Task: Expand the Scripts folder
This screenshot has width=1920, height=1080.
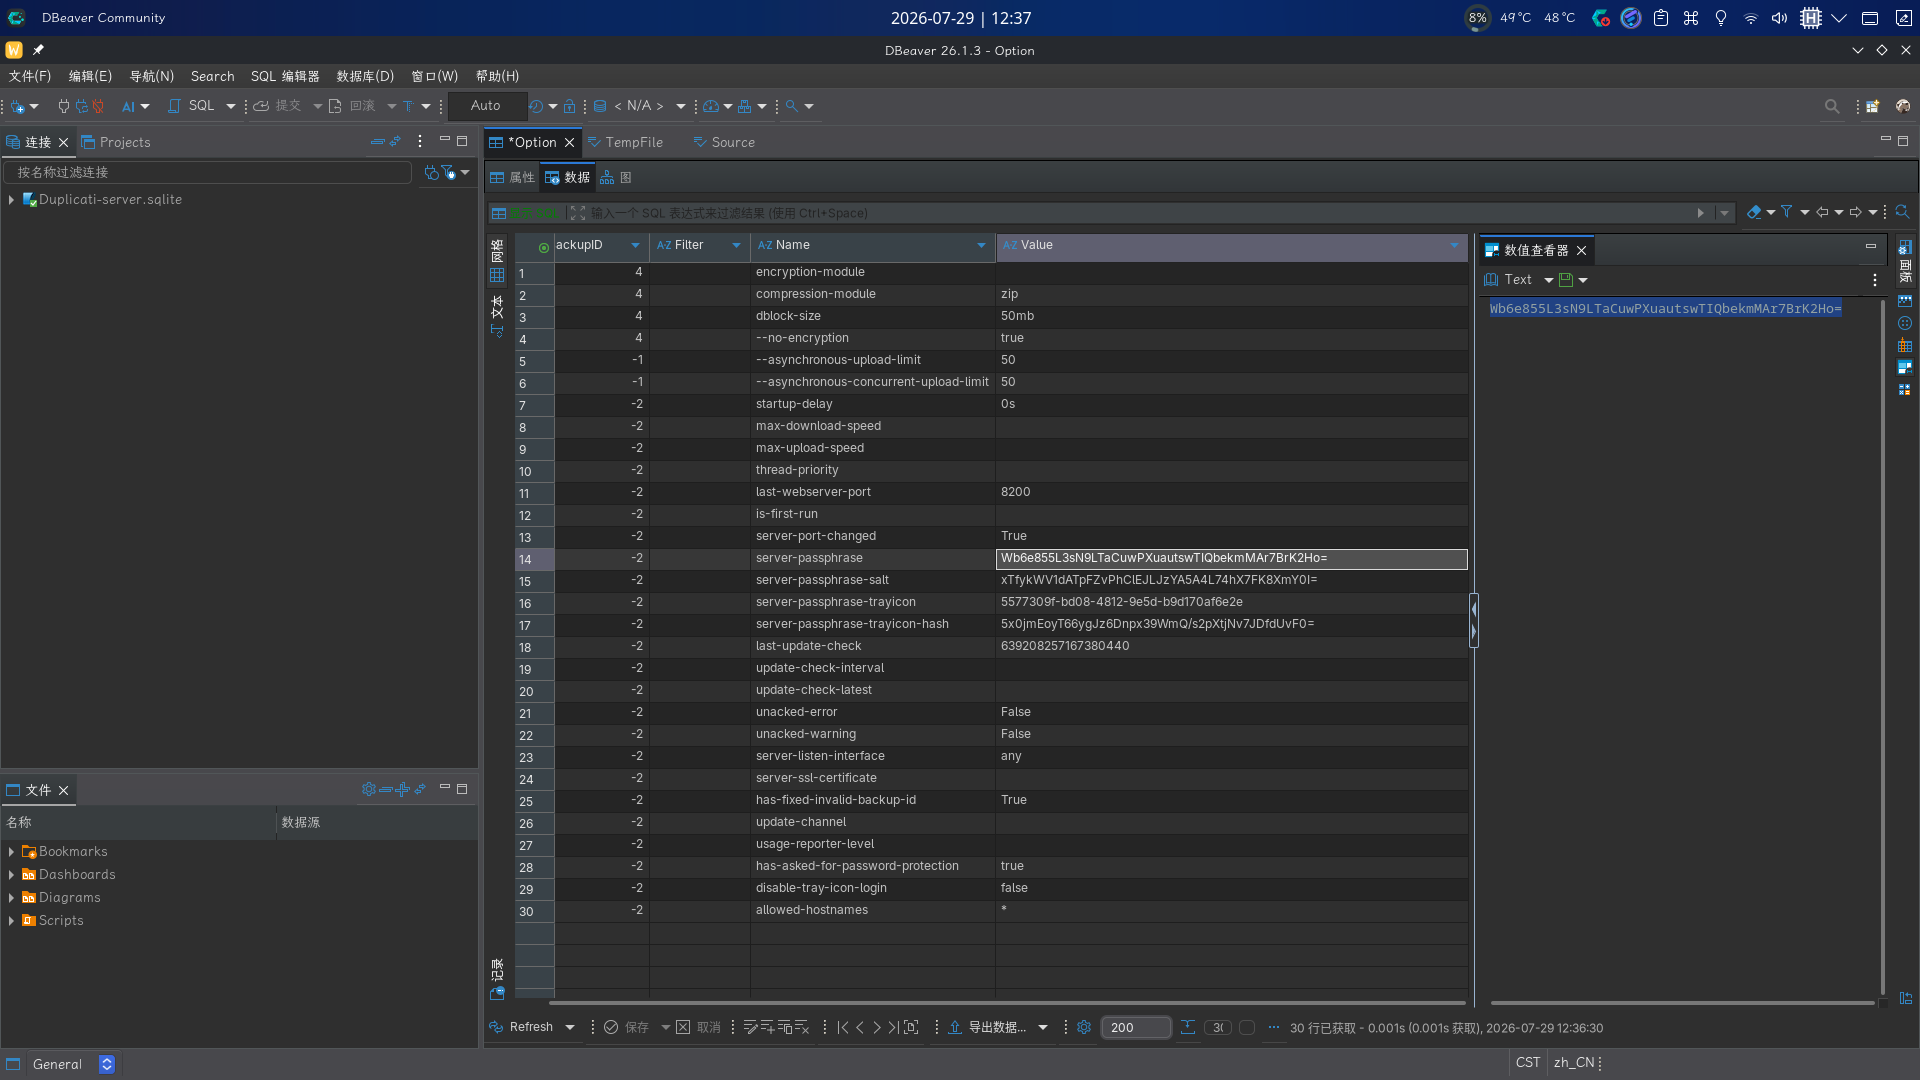Action: (x=11, y=921)
